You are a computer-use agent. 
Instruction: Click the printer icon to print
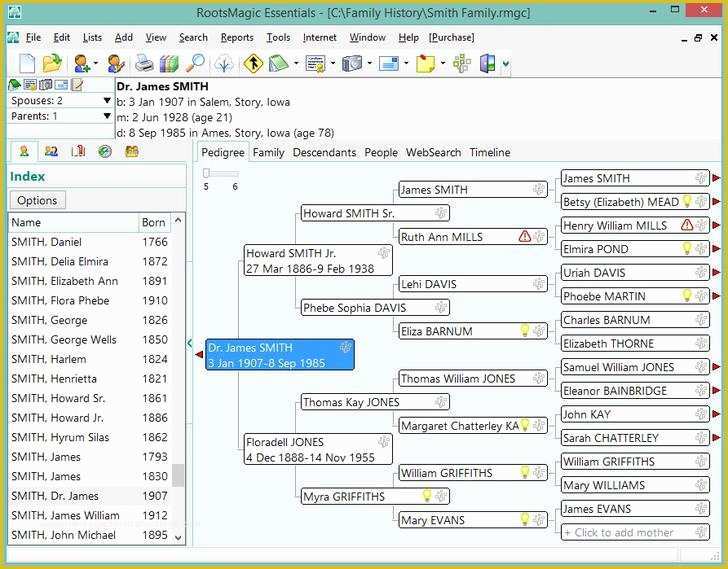tap(144, 63)
